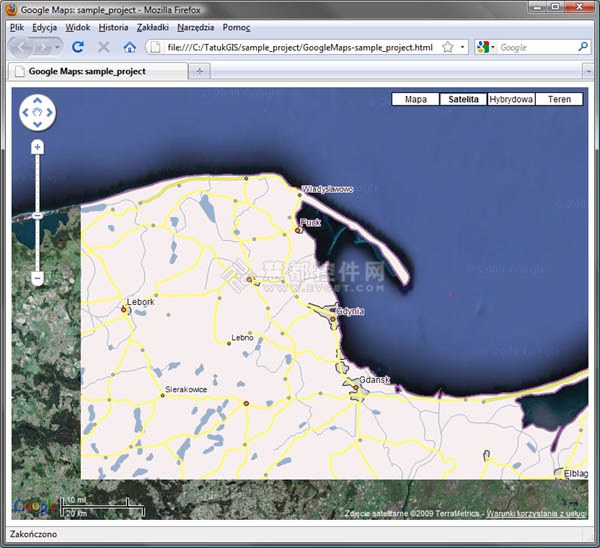The height and width of the screenshot is (548, 600).
Task: Open the Edycja menu
Action: (x=44, y=28)
